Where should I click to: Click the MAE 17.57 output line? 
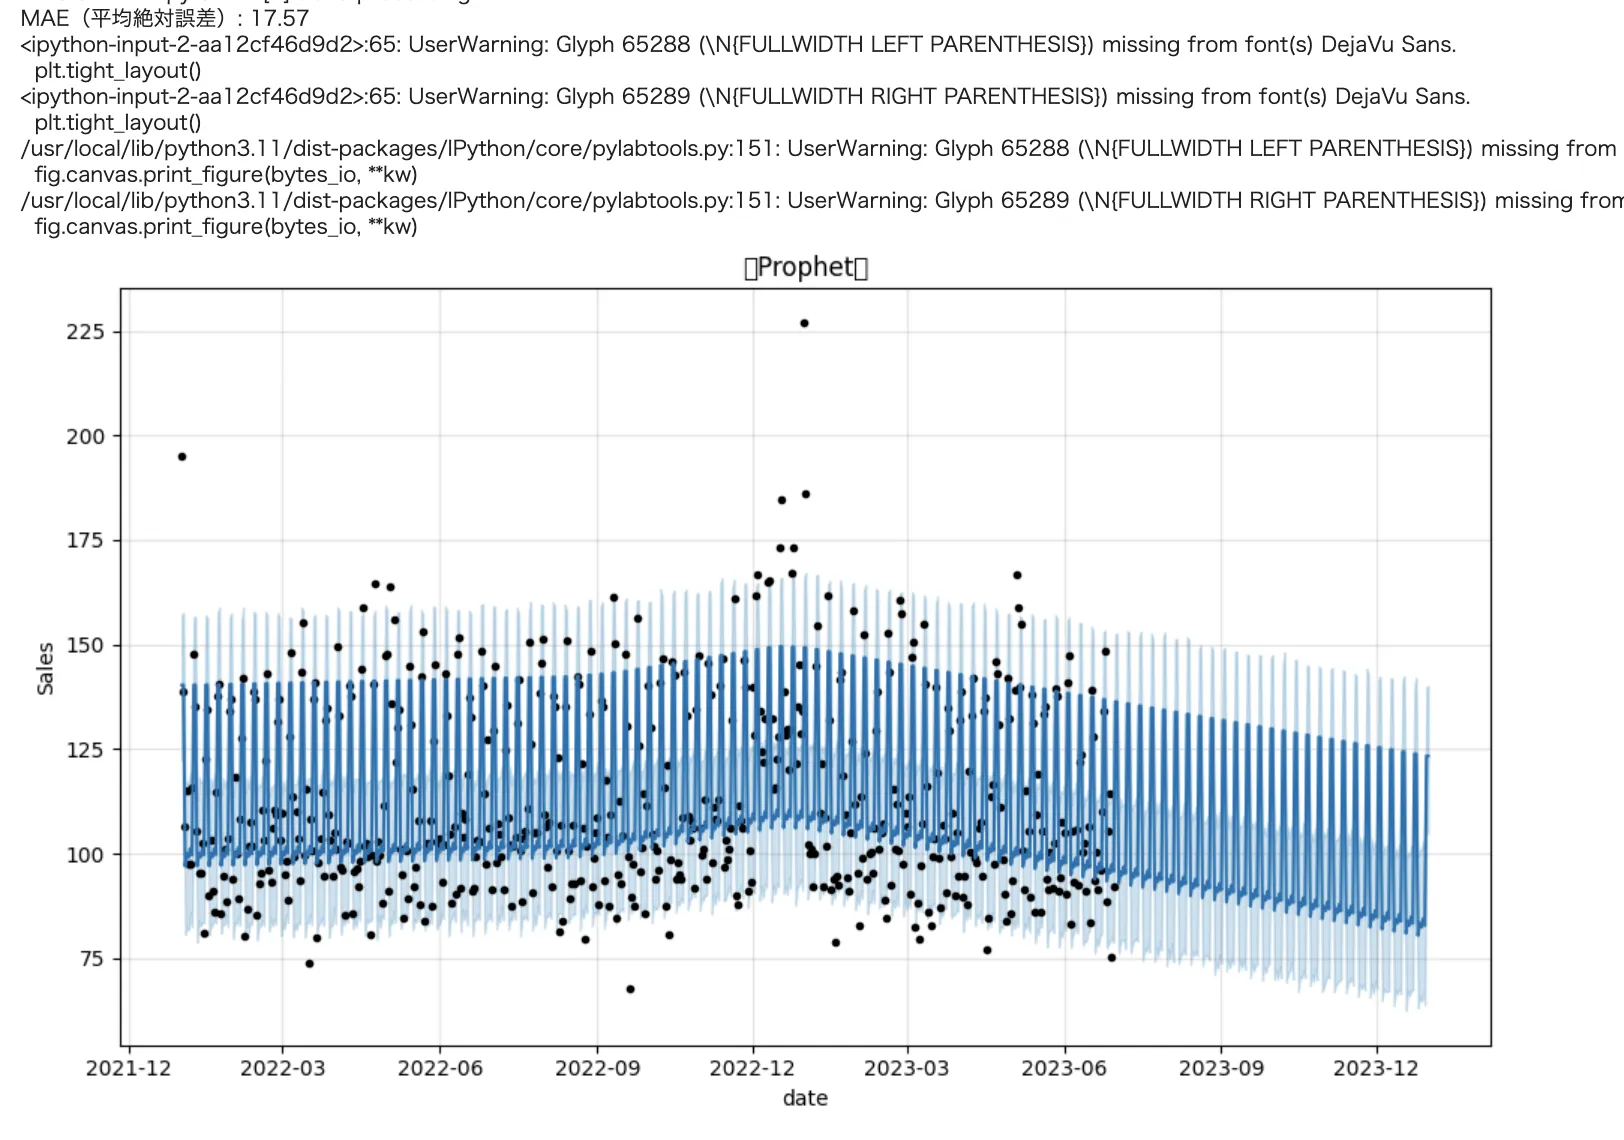click(165, 18)
